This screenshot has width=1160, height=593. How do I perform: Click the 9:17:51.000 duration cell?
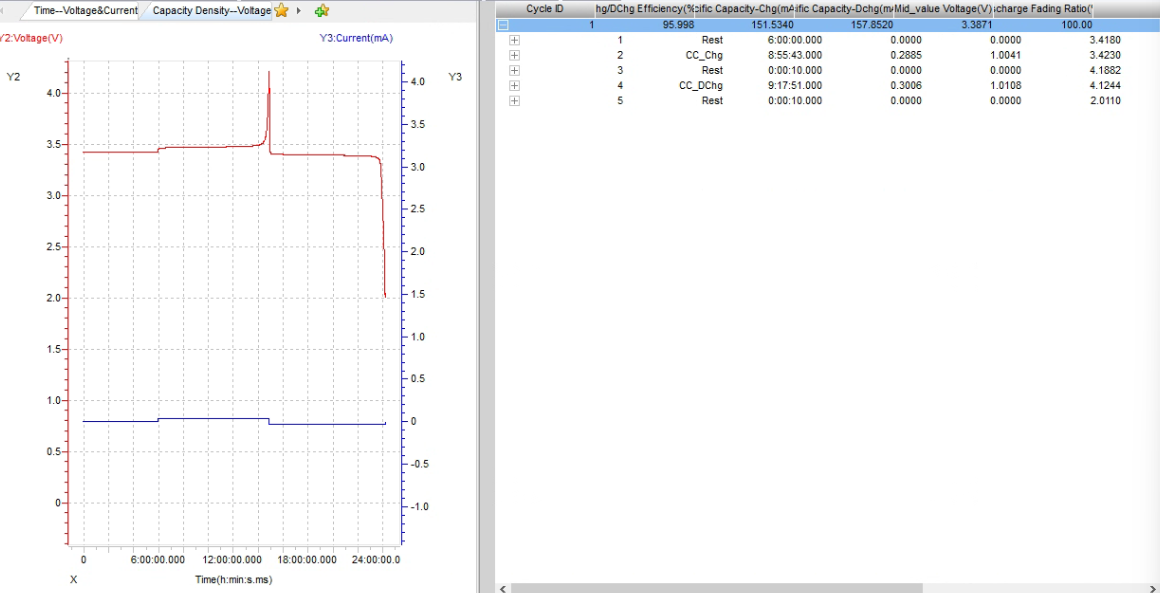[x=795, y=85]
